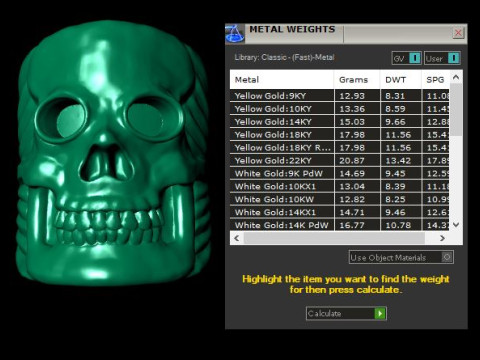Click the 13.36 grams value

352,109
